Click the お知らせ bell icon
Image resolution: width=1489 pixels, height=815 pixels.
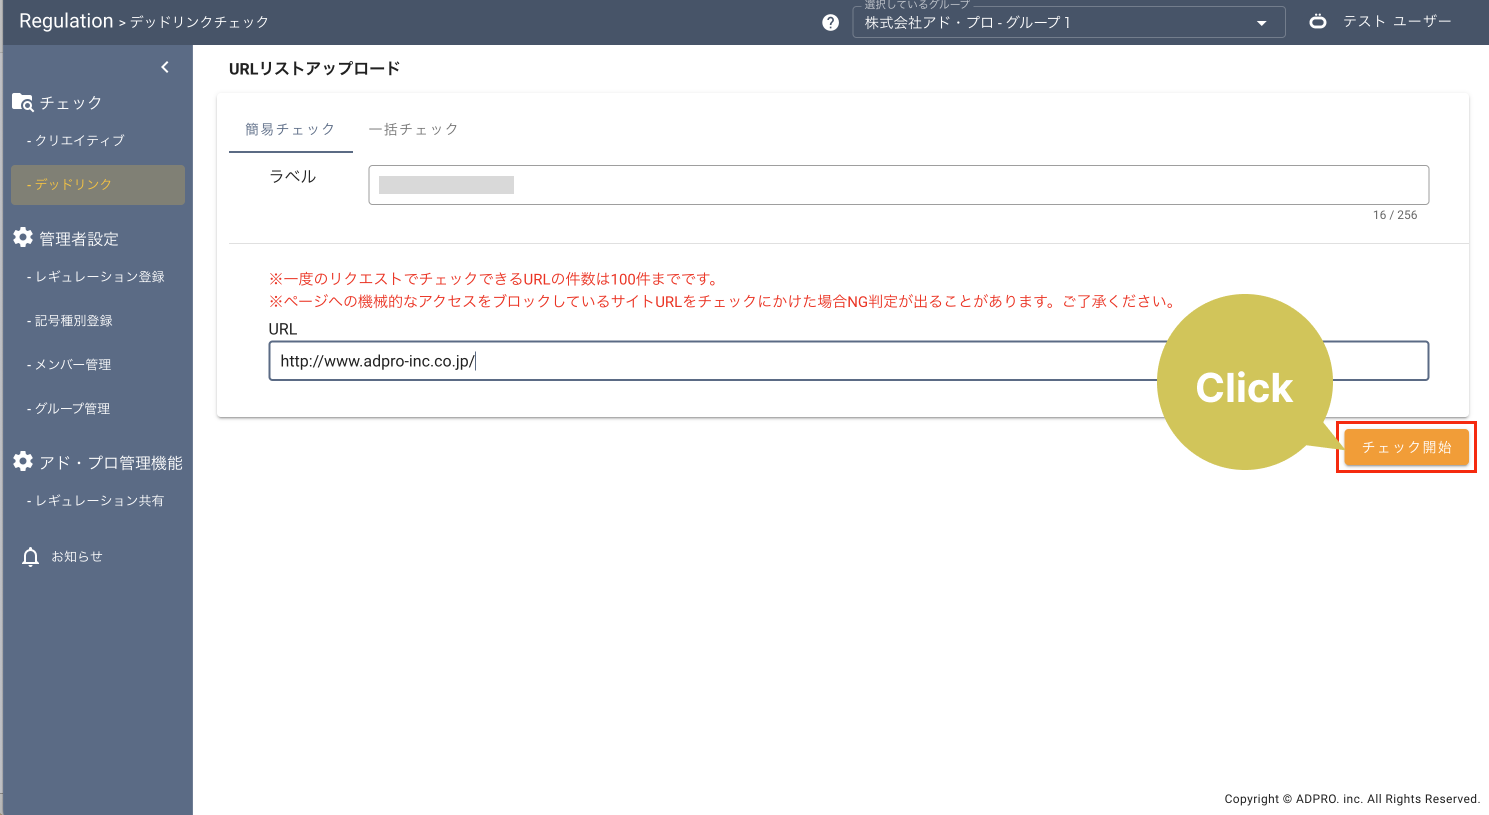[31, 557]
